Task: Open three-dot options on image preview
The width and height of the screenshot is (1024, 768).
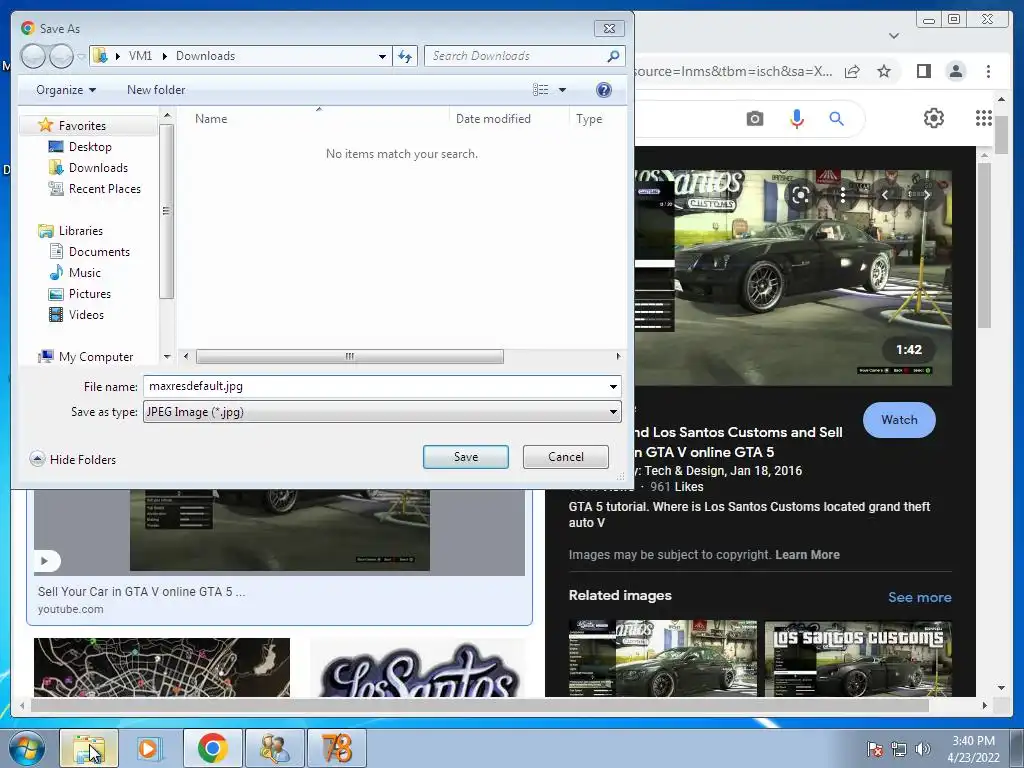Action: (x=842, y=195)
